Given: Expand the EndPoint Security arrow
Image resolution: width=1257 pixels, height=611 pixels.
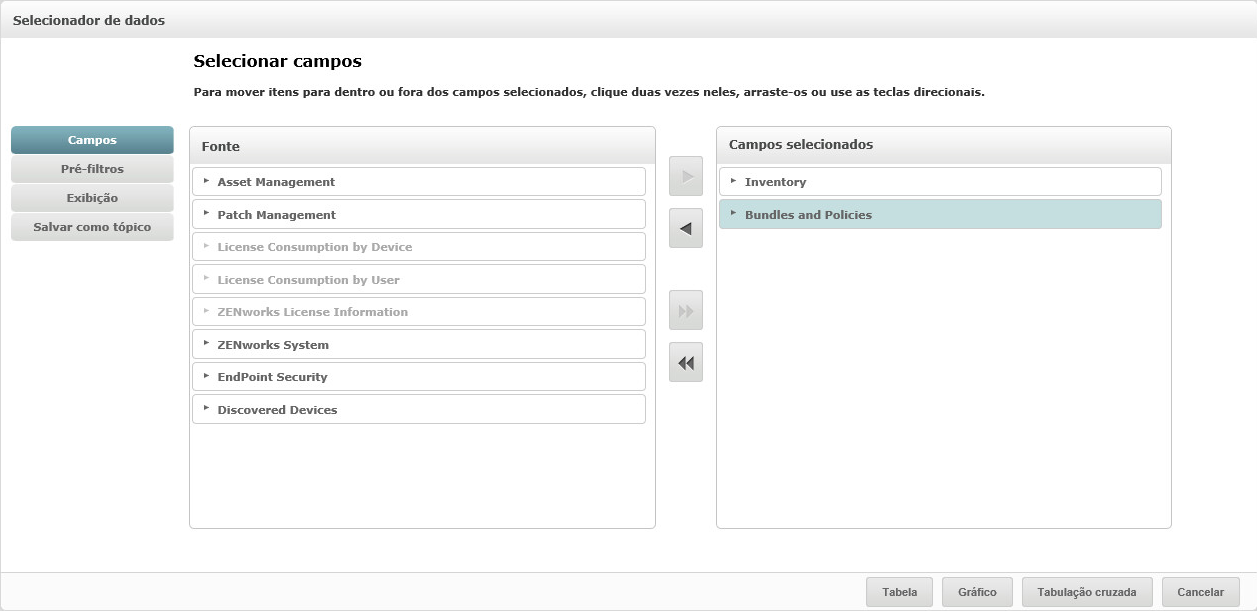Looking at the screenshot, I should click(x=206, y=376).
